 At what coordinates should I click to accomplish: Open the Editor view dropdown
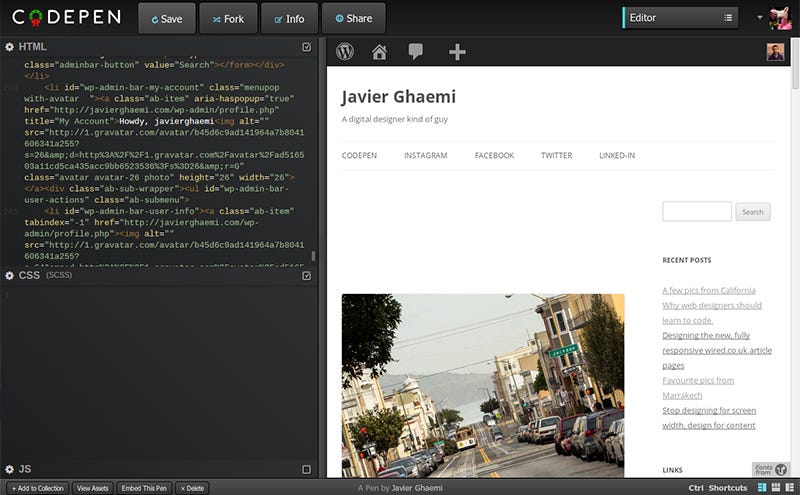tap(680, 17)
